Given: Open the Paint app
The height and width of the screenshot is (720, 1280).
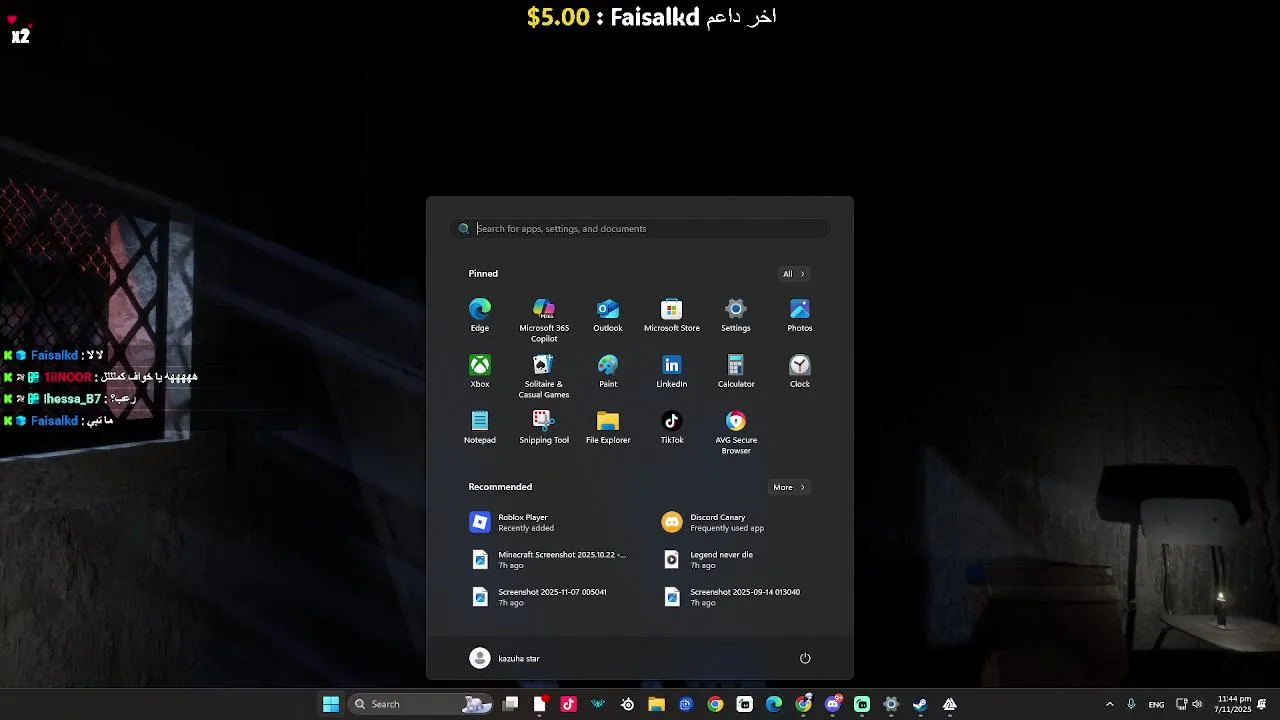Looking at the screenshot, I should tap(608, 371).
